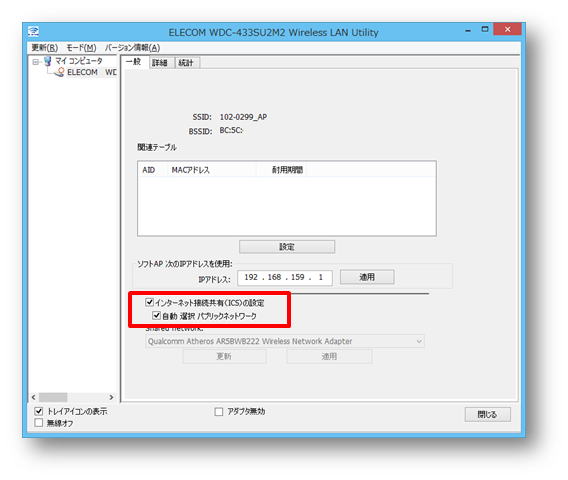Open the 更新(R) menu
The image size is (568, 480).
coord(45,48)
